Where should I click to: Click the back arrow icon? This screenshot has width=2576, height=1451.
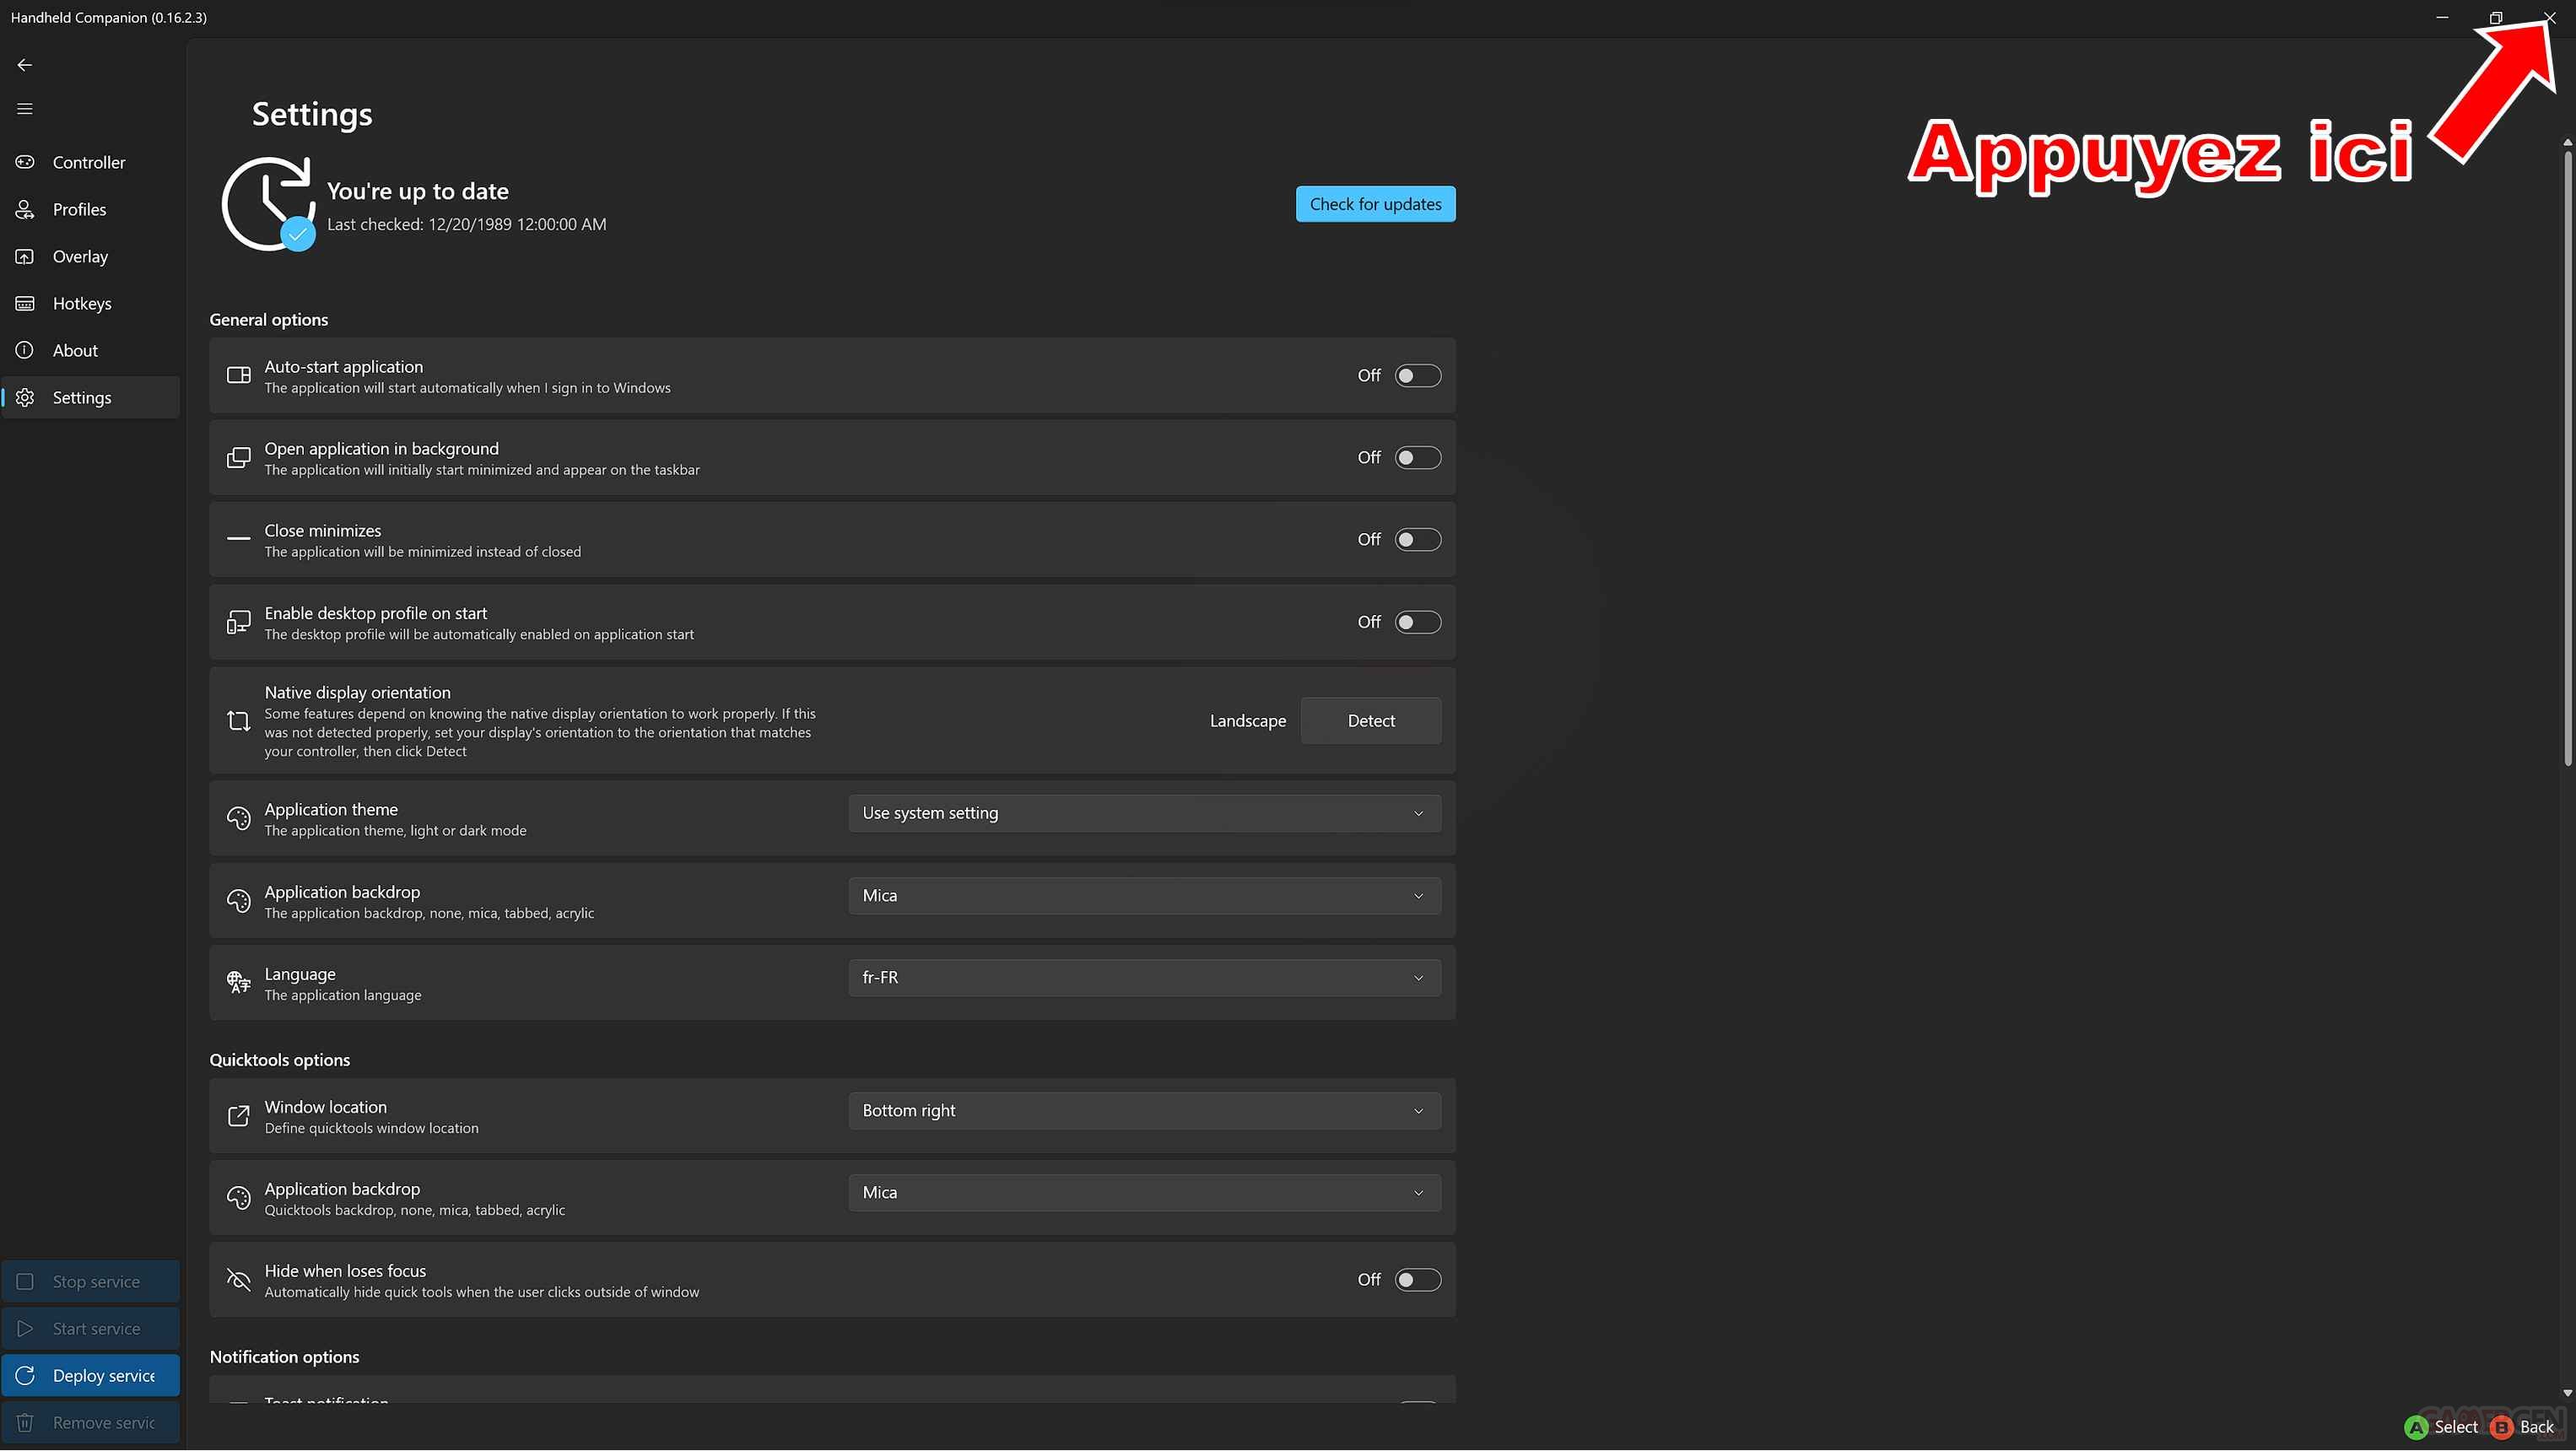pyautogui.click(x=25, y=65)
